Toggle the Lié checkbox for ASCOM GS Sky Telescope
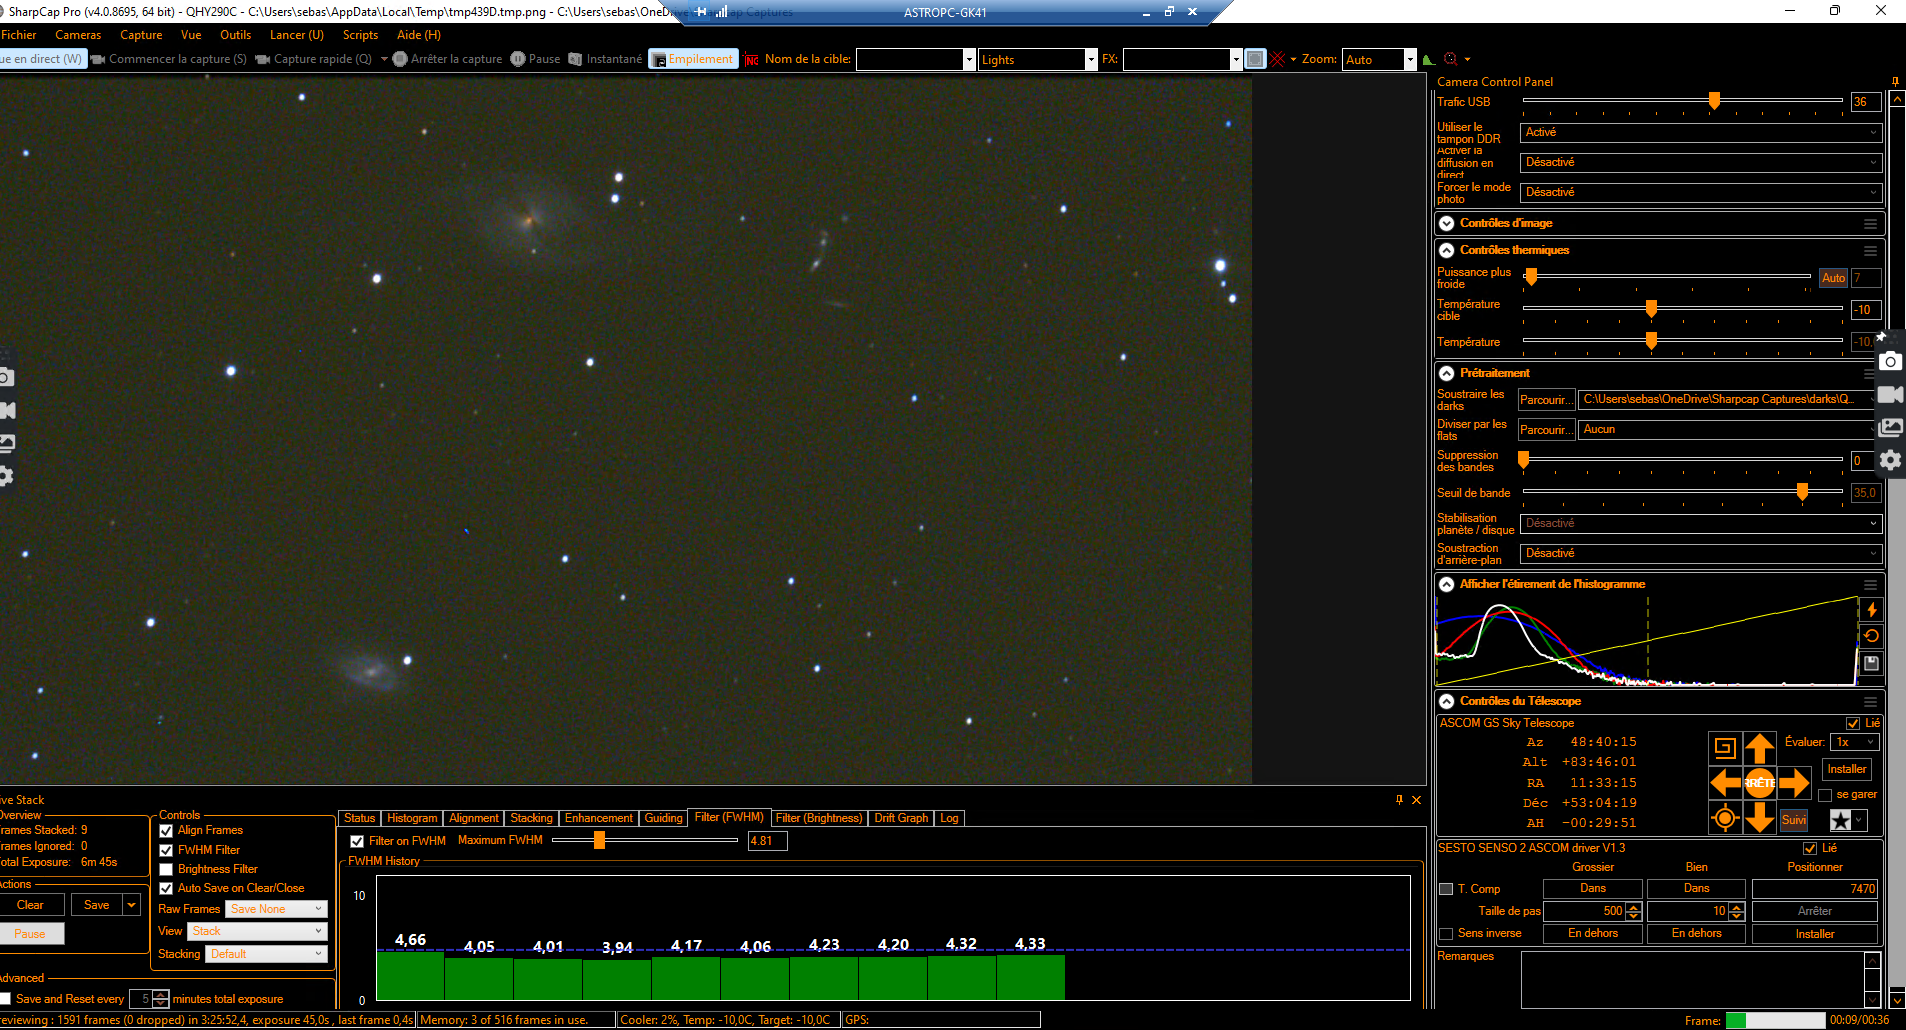 tap(1853, 723)
